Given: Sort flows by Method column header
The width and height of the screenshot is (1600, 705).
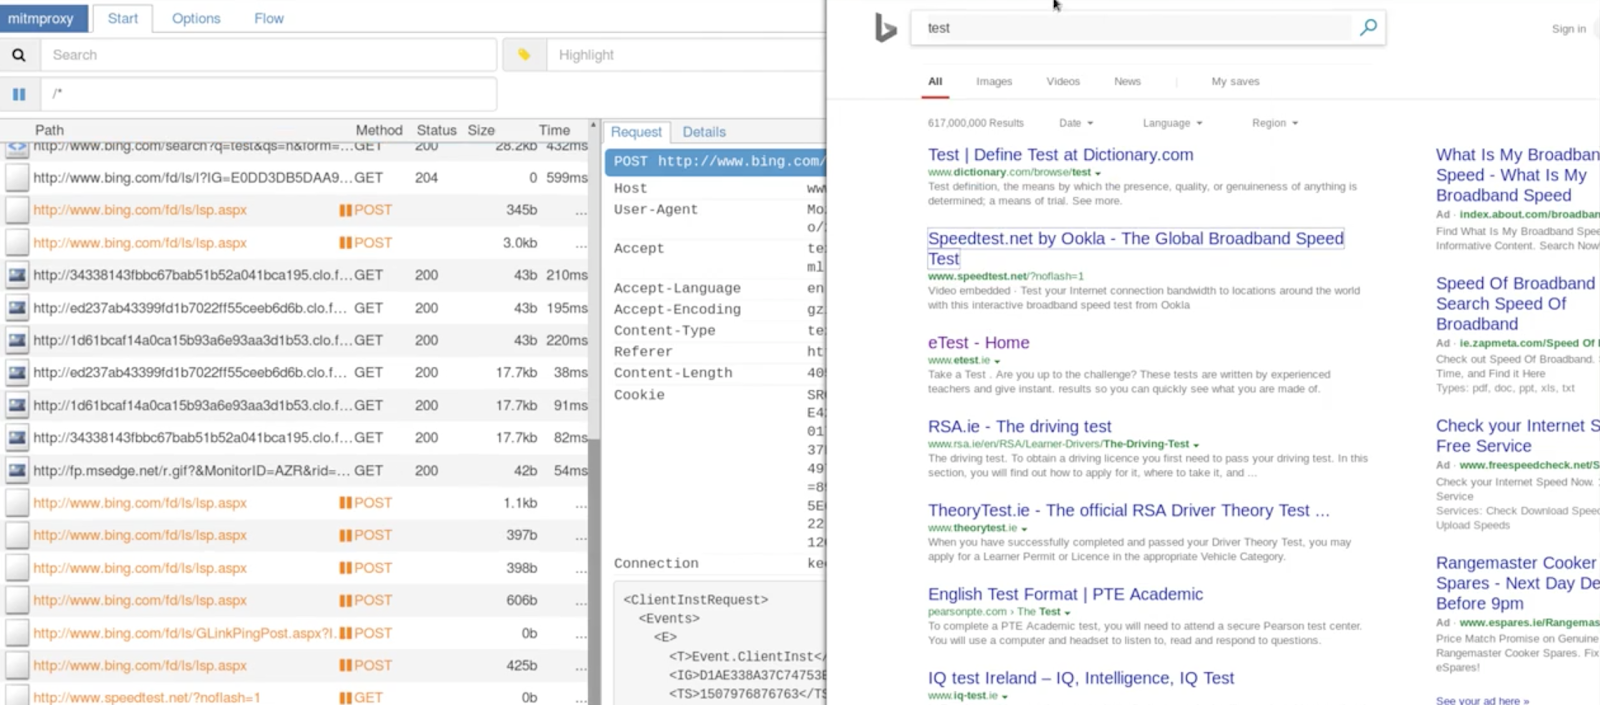Looking at the screenshot, I should pos(379,130).
